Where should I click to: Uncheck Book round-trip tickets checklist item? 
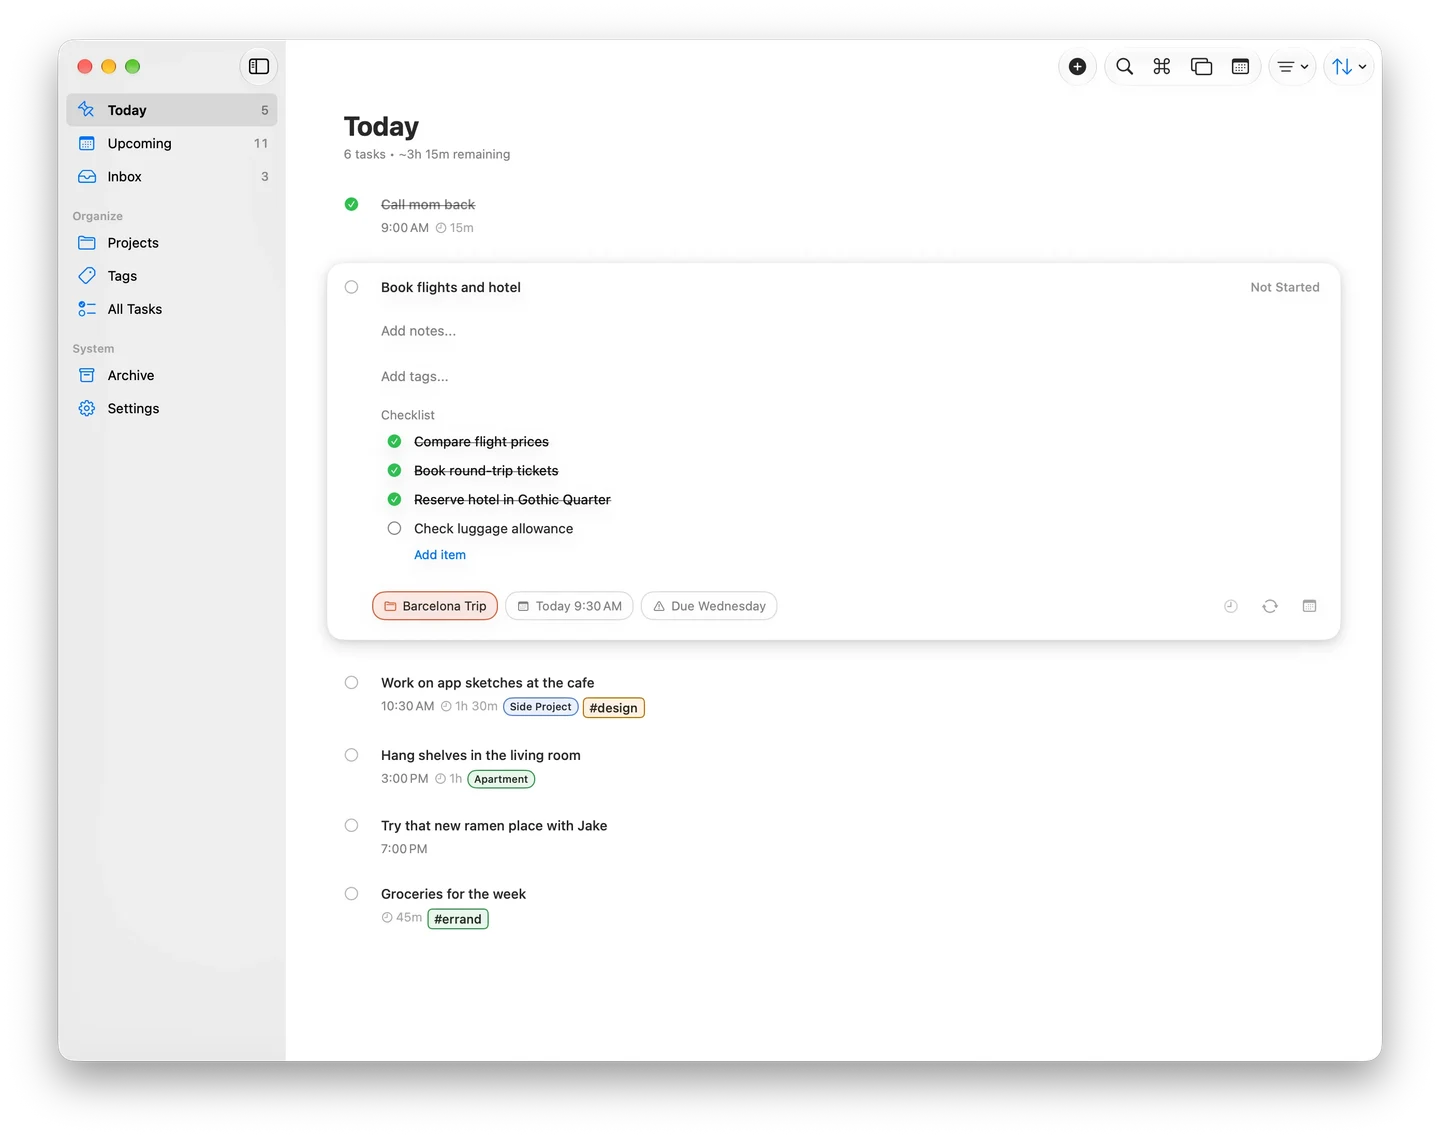(394, 470)
